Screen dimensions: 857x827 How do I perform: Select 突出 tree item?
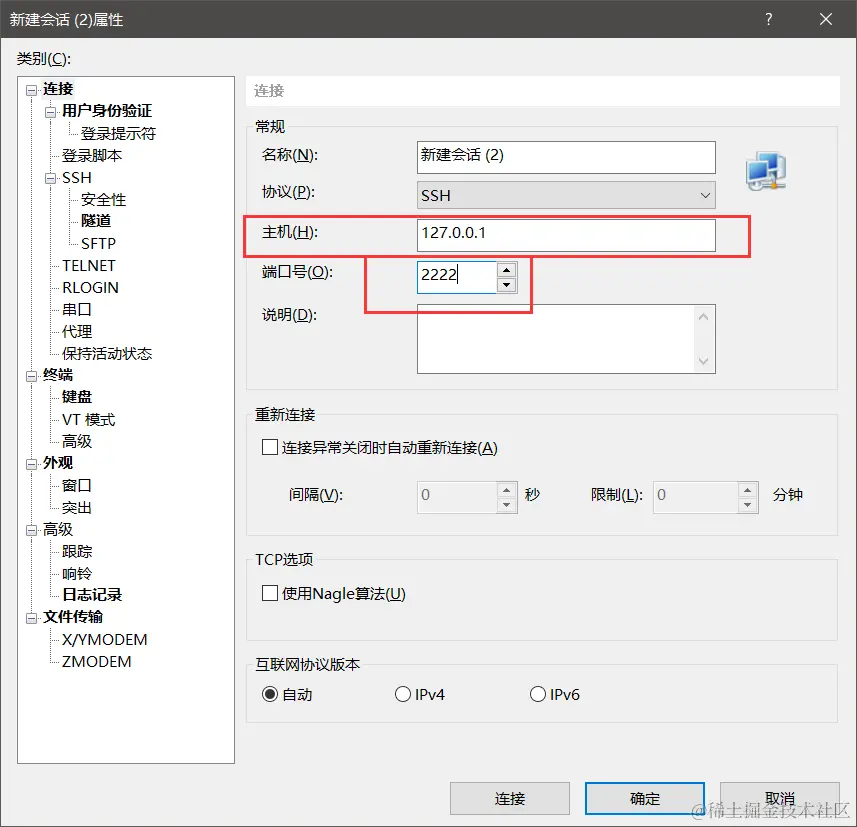tap(77, 508)
